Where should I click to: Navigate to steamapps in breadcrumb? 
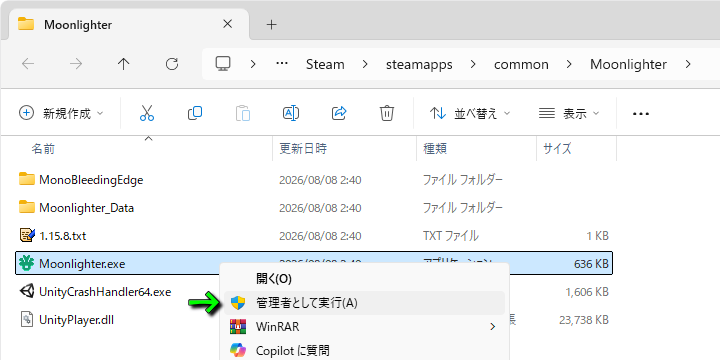(419, 64)
